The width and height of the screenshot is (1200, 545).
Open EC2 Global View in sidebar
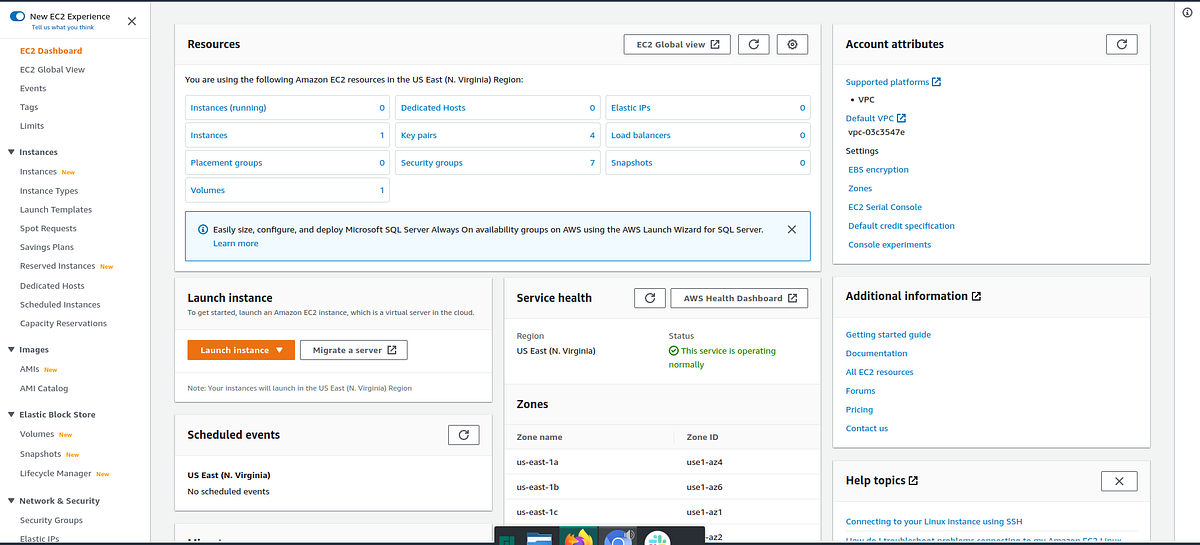click(52, 70)
